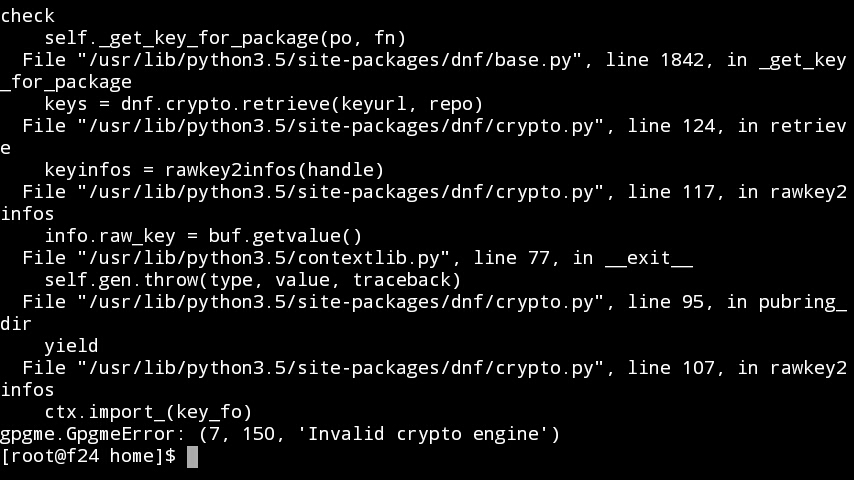Viewport: 854px width, 480px height.
Task: Click the rawkey2infos(handle) call
Action: (274, 170)
